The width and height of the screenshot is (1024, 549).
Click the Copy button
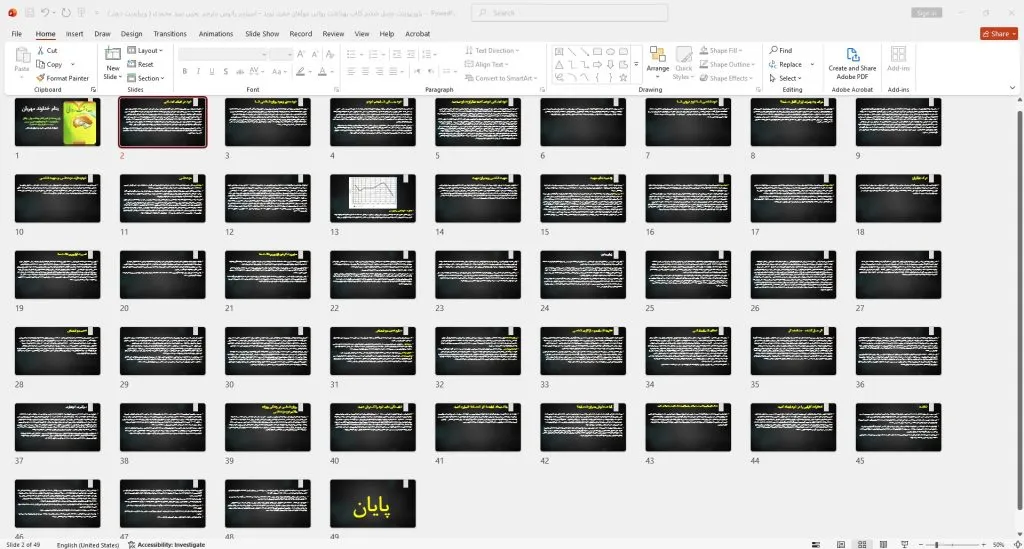pyautogui.click(x=50, y=65)
